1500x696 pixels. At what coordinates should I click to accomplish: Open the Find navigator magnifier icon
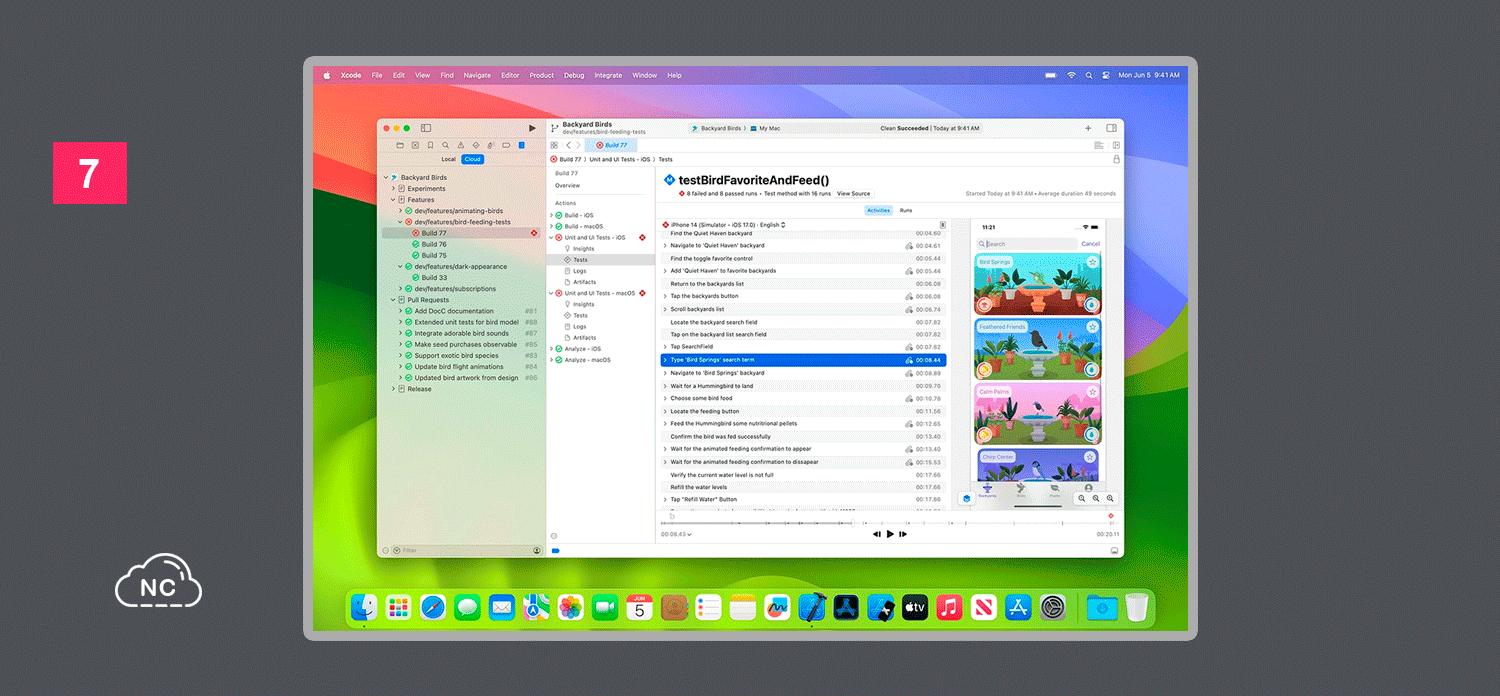click(445, 145)
